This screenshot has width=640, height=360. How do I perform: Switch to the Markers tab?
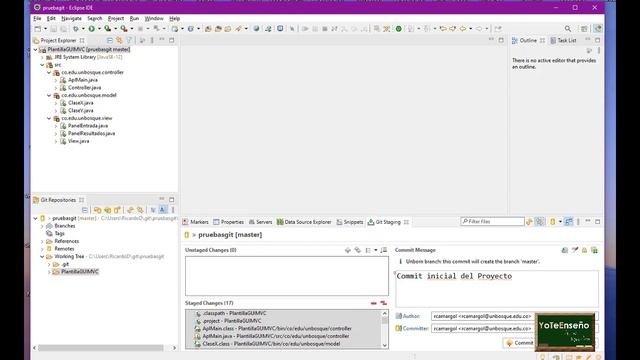[196, 222]
